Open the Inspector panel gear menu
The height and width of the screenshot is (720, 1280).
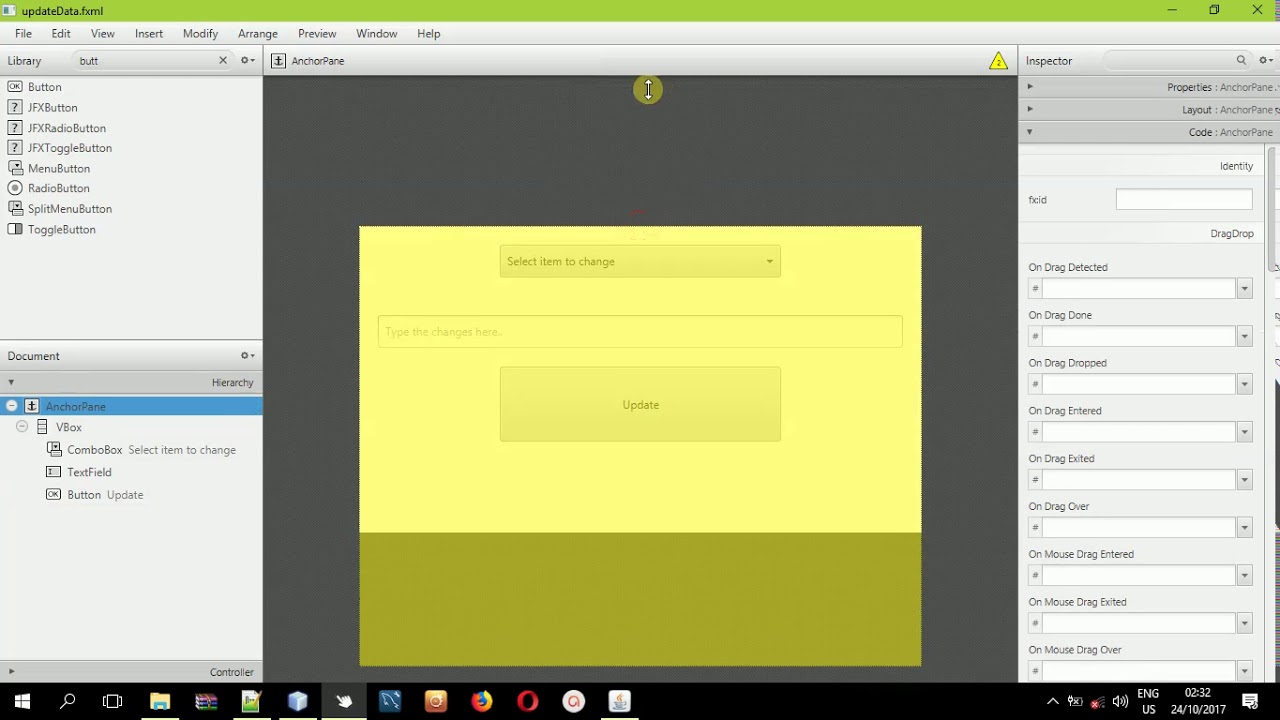[1265, 60]
